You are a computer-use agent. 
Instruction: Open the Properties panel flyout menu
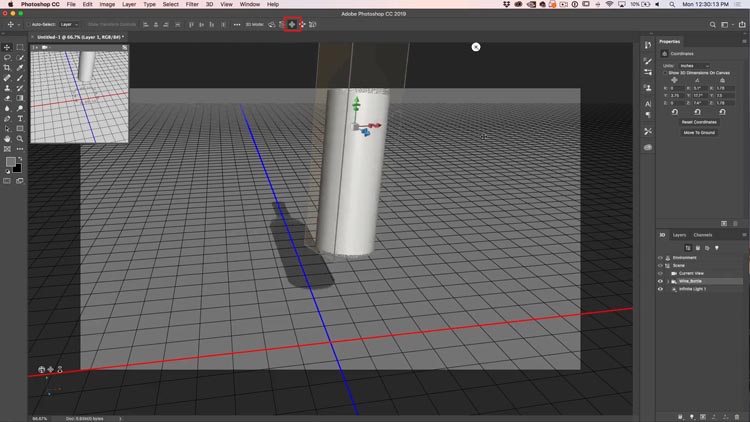(744, 42)
